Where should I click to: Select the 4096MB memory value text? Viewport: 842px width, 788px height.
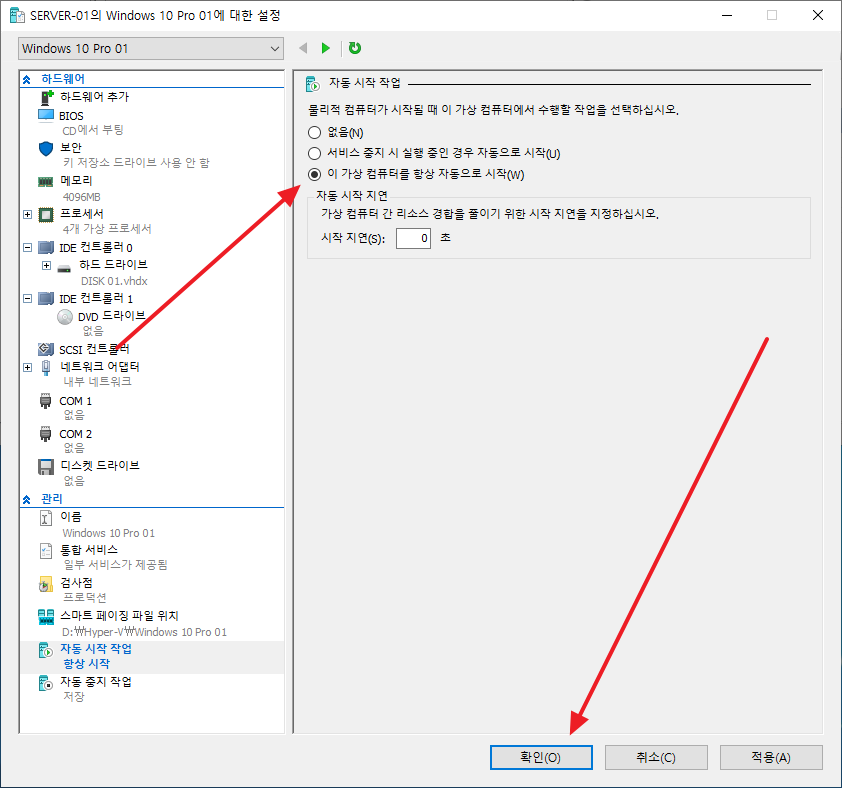point(82,197)
